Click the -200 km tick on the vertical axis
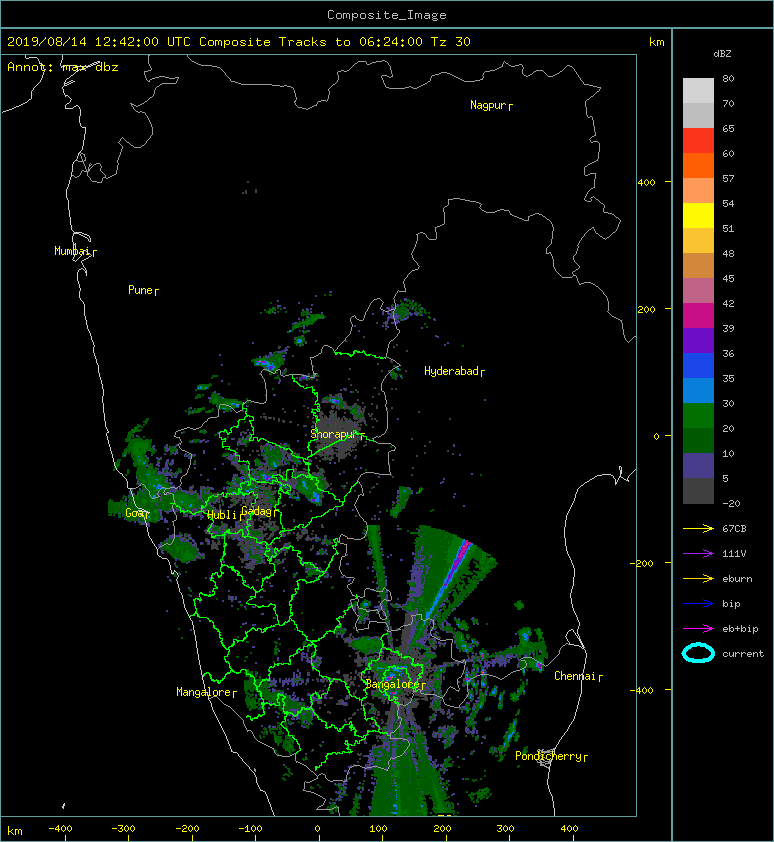Screen dimensions: 774x842 click(643, 563)
